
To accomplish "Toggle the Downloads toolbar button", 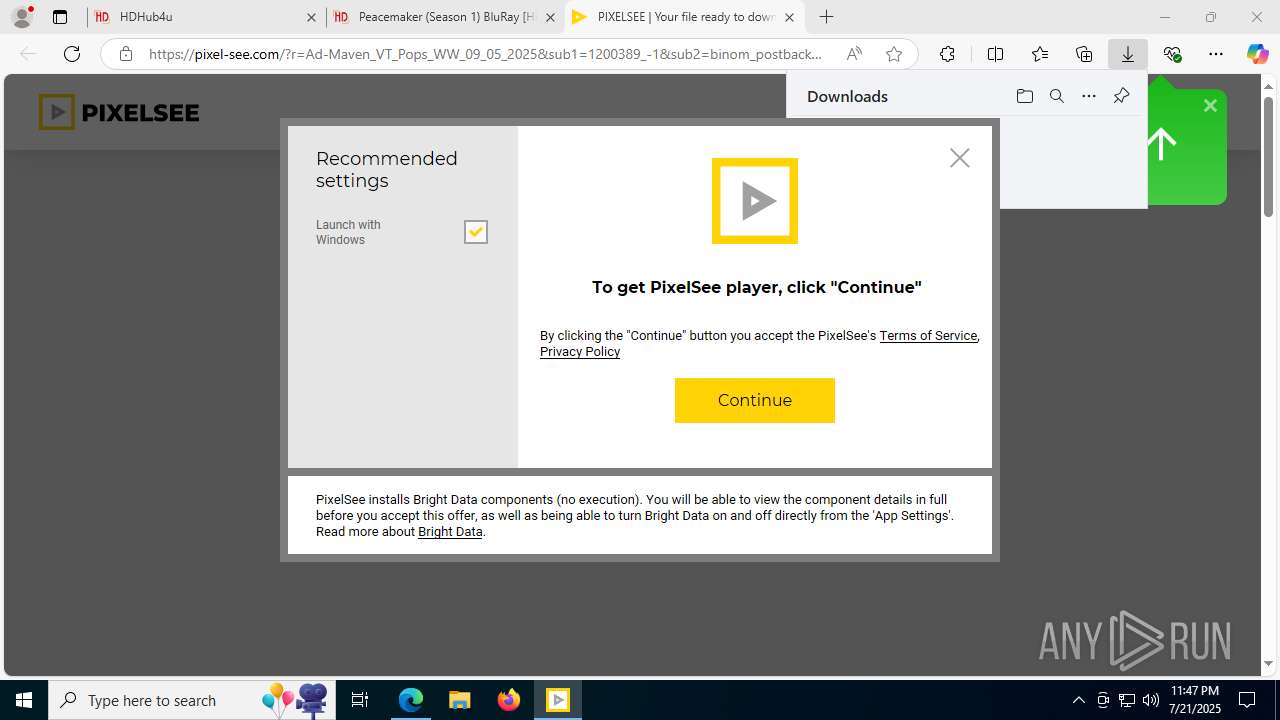I will click(1128, 54).
